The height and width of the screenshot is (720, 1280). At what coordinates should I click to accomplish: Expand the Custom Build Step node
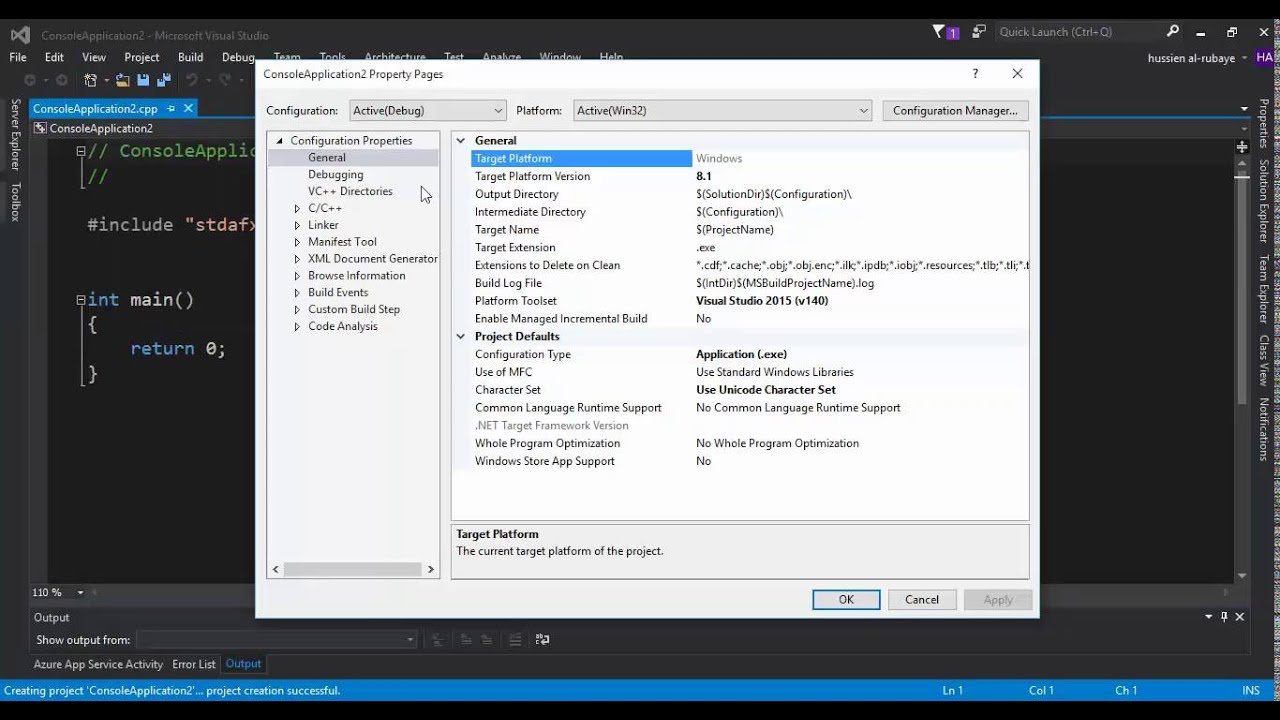tap(297, 310)
